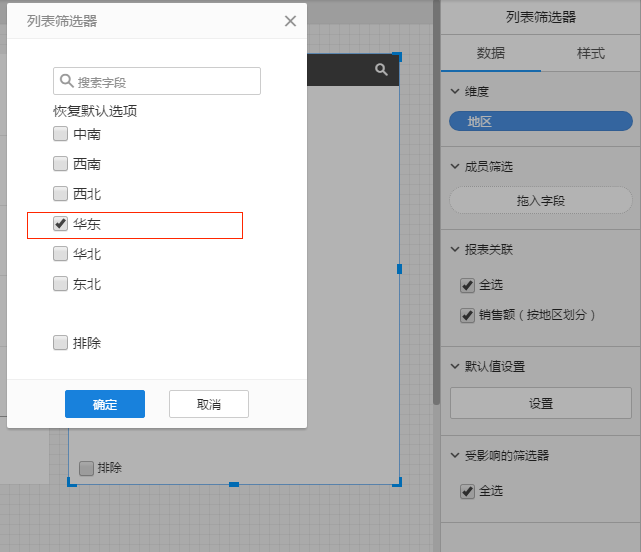641x552 pixels.
Task: Click the widget's right-middle resize handle
Action: (x=399, y=269)
